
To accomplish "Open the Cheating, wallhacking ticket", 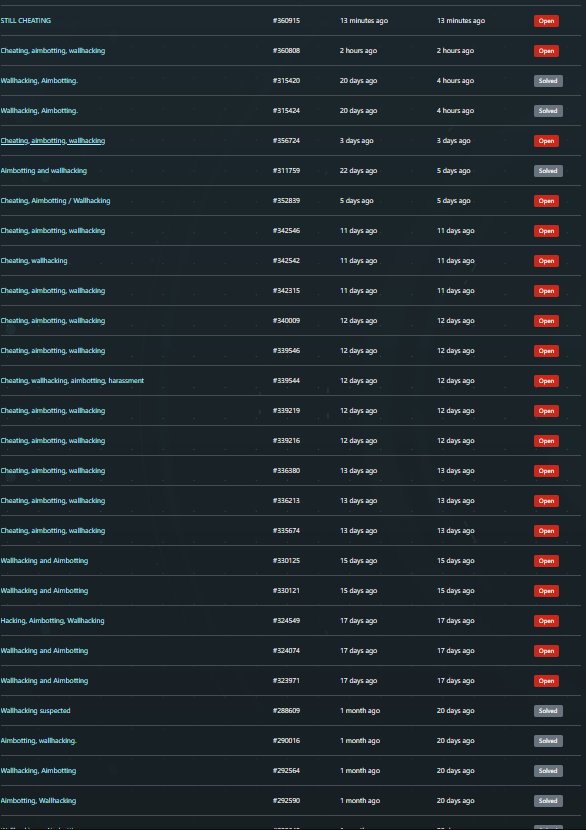I will click(x=34, y=260).
